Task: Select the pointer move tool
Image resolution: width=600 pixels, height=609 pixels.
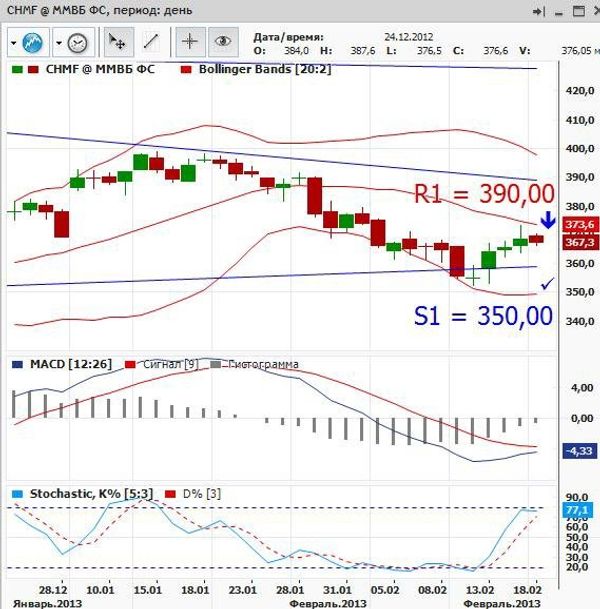Action: (118, 42)
